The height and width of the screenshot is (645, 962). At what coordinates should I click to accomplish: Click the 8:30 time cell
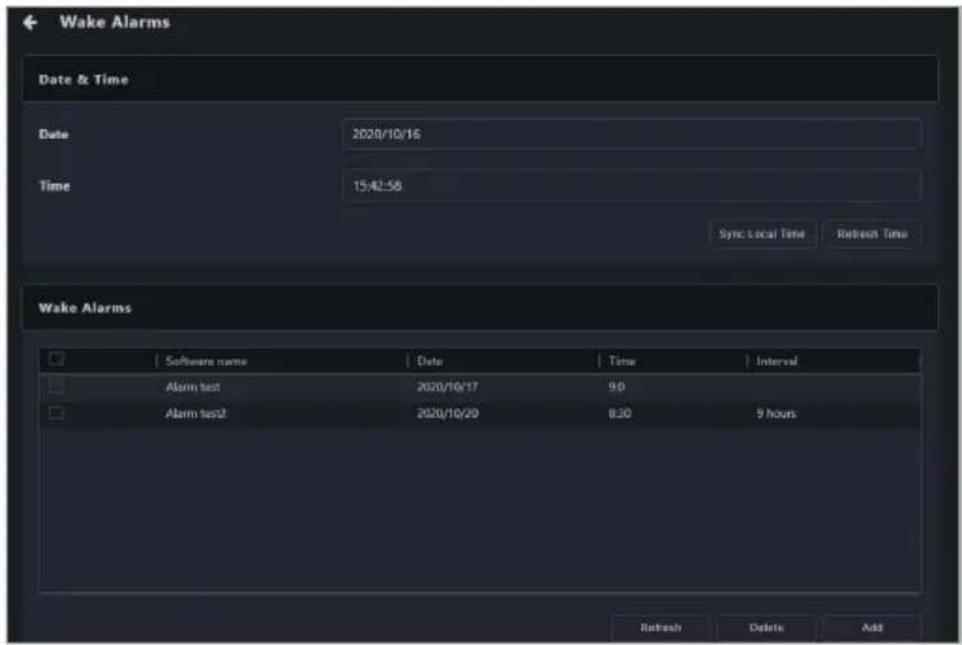tap(620, 413)
